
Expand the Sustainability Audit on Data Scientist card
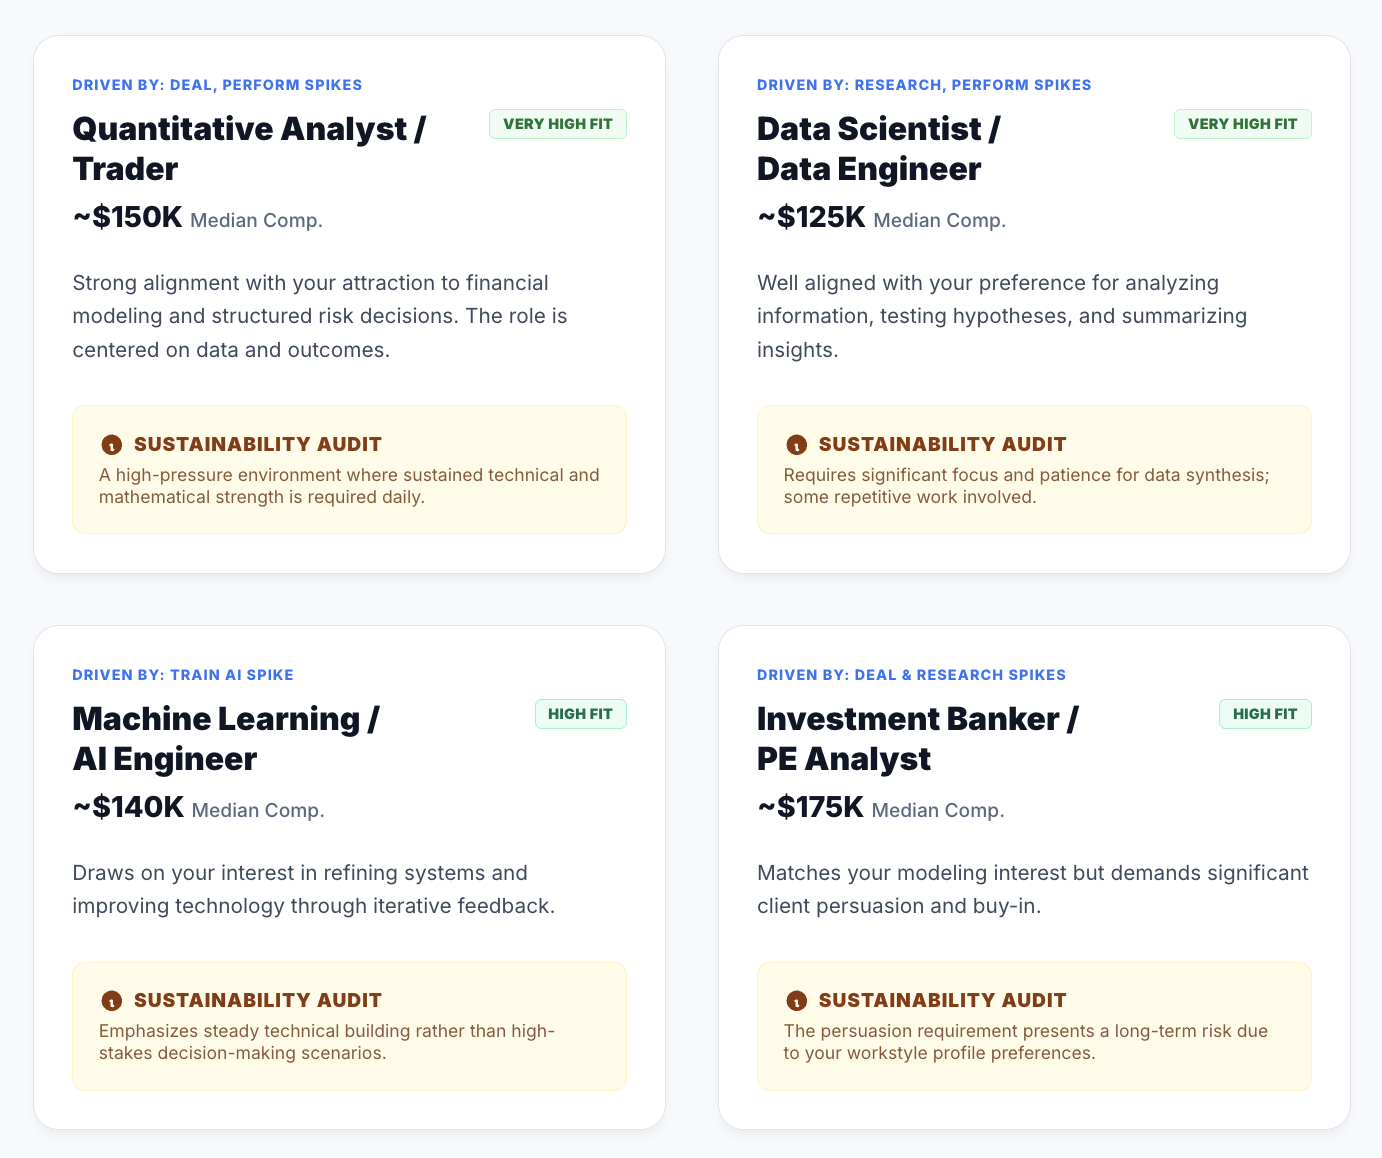point(1034,469)
